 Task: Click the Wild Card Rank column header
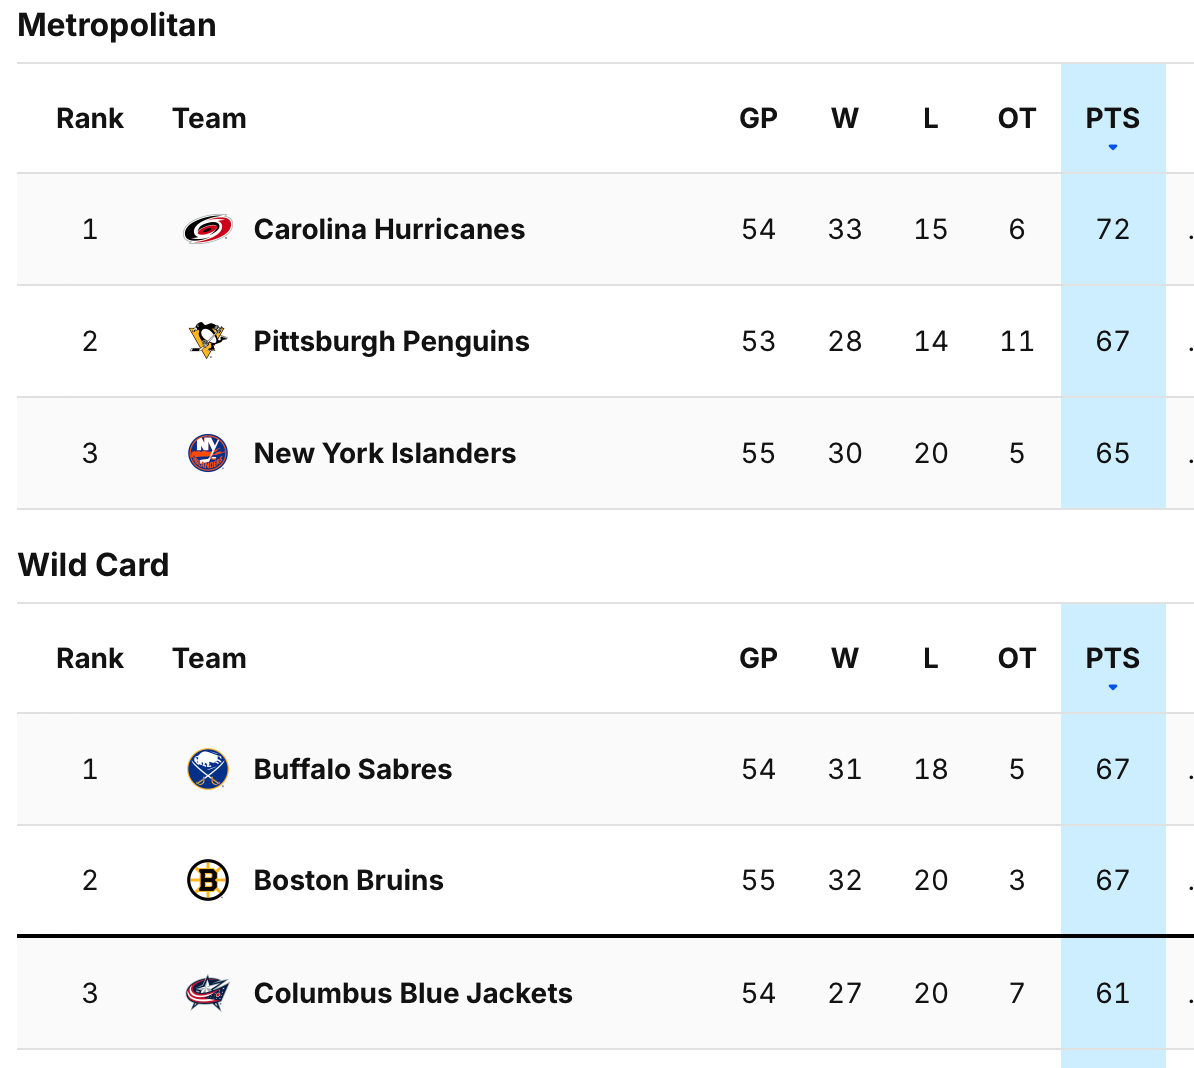[90, 658]
